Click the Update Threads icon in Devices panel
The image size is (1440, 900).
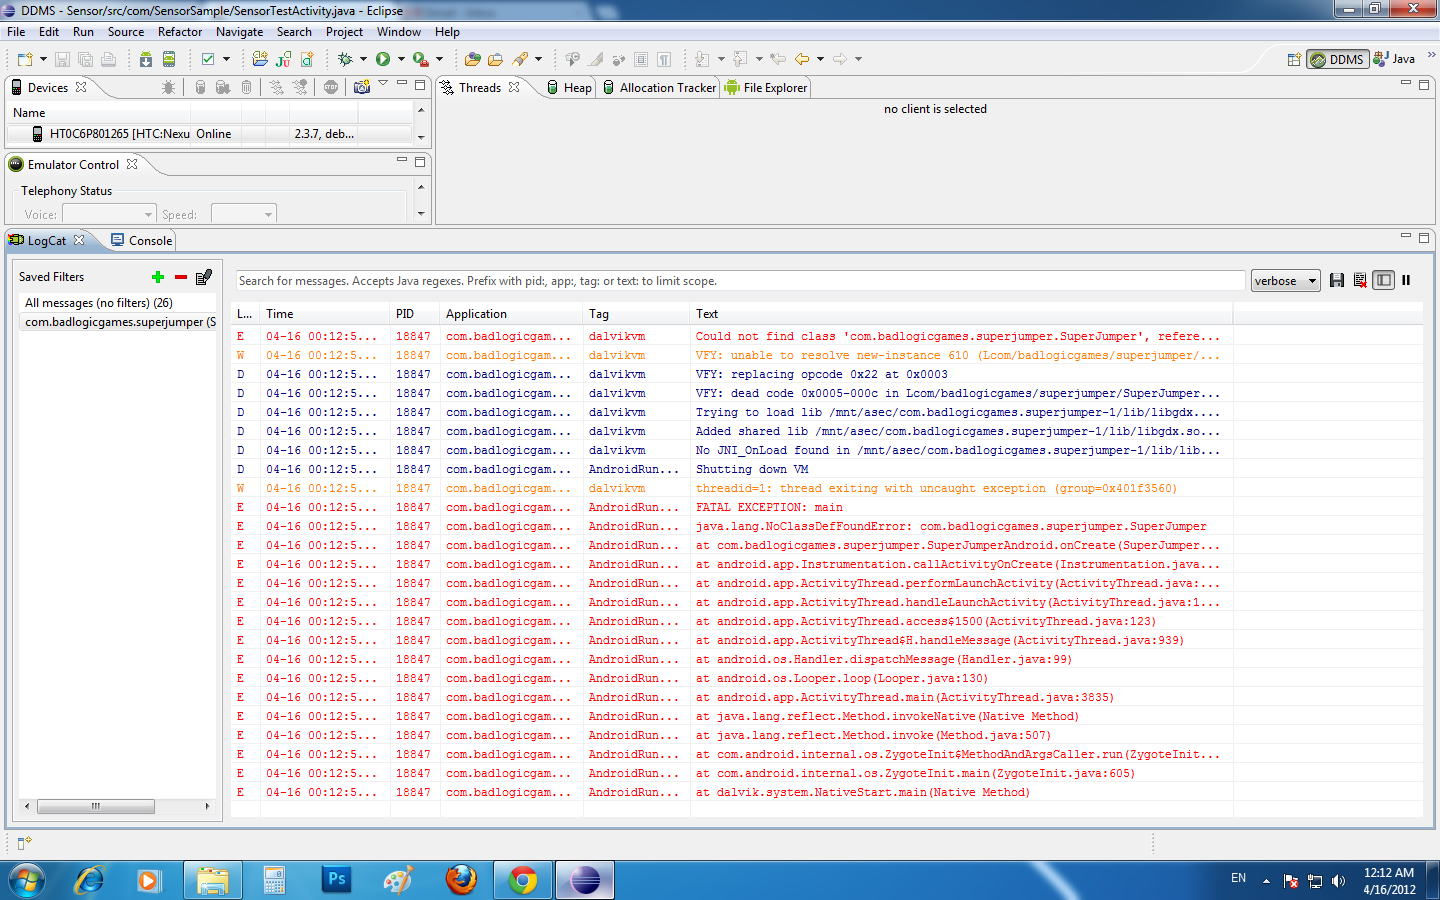(277, 87)
